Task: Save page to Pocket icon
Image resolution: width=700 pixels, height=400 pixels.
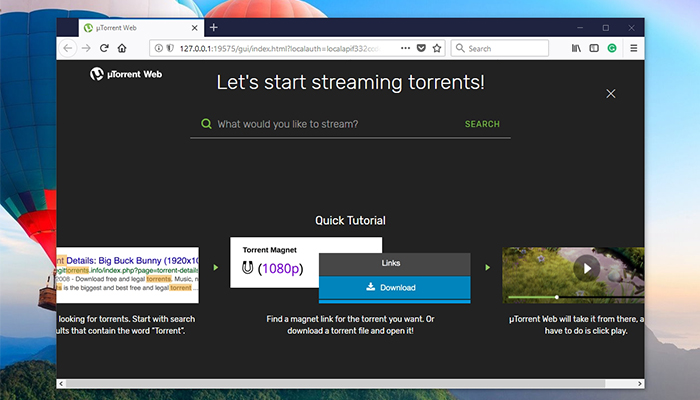Action: point(421,48)
